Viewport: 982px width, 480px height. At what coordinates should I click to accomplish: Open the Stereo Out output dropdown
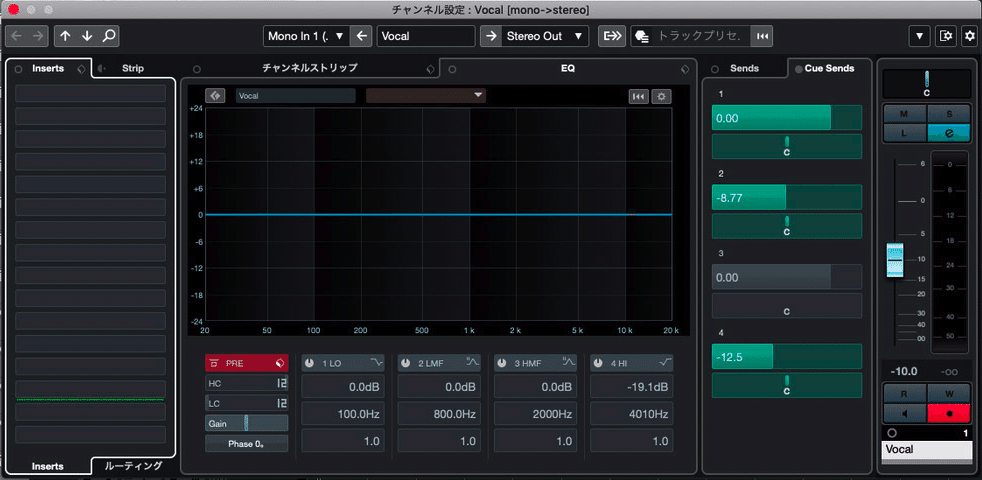[x=545, y=36]
